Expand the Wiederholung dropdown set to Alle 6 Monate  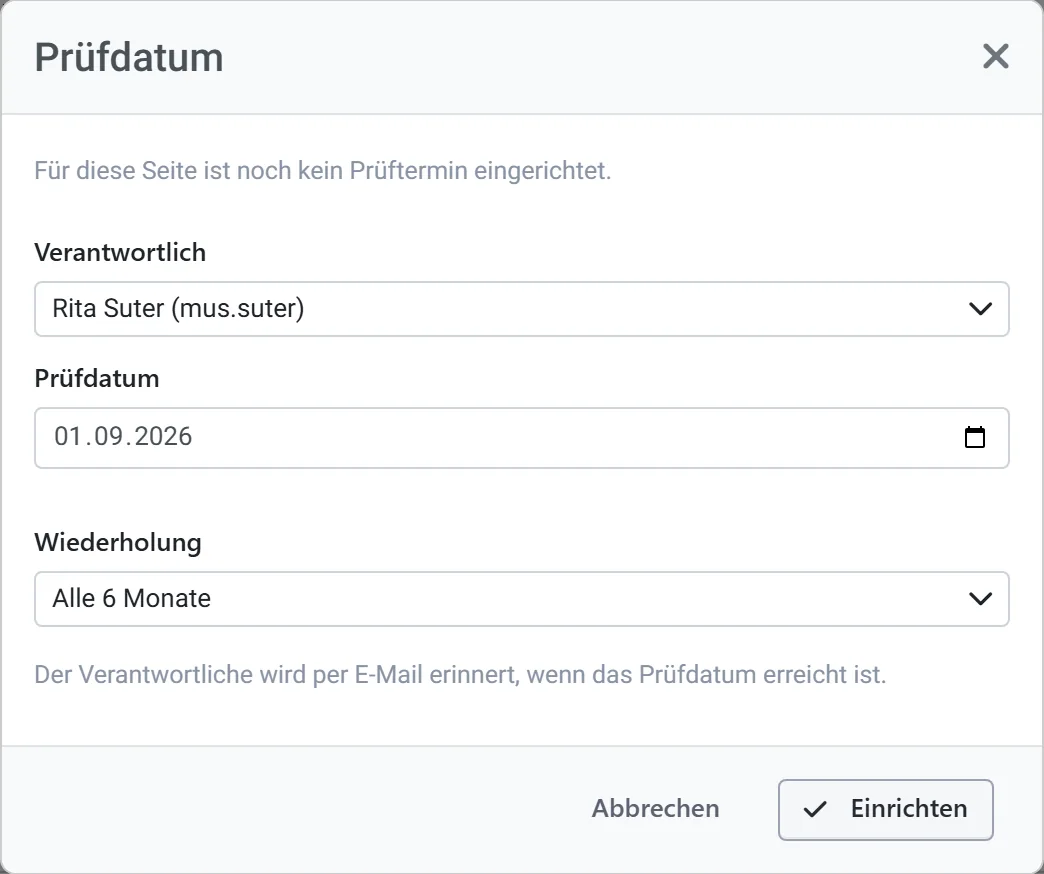[522, 598]
